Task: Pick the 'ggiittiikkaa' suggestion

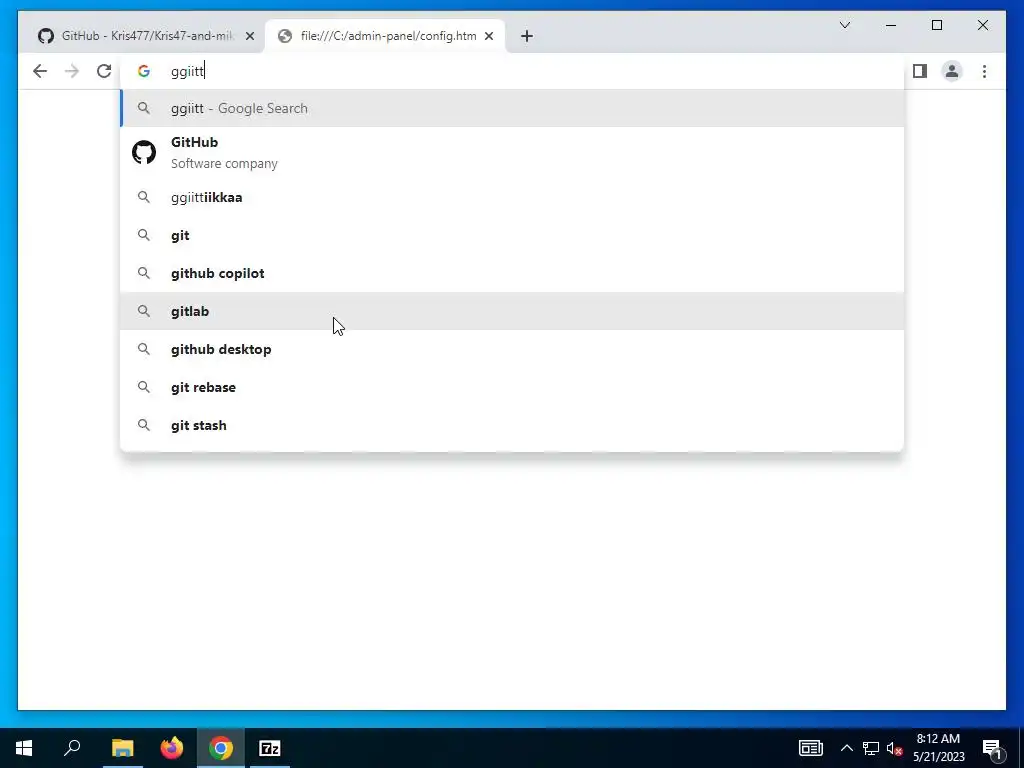Action: [513, 197]
